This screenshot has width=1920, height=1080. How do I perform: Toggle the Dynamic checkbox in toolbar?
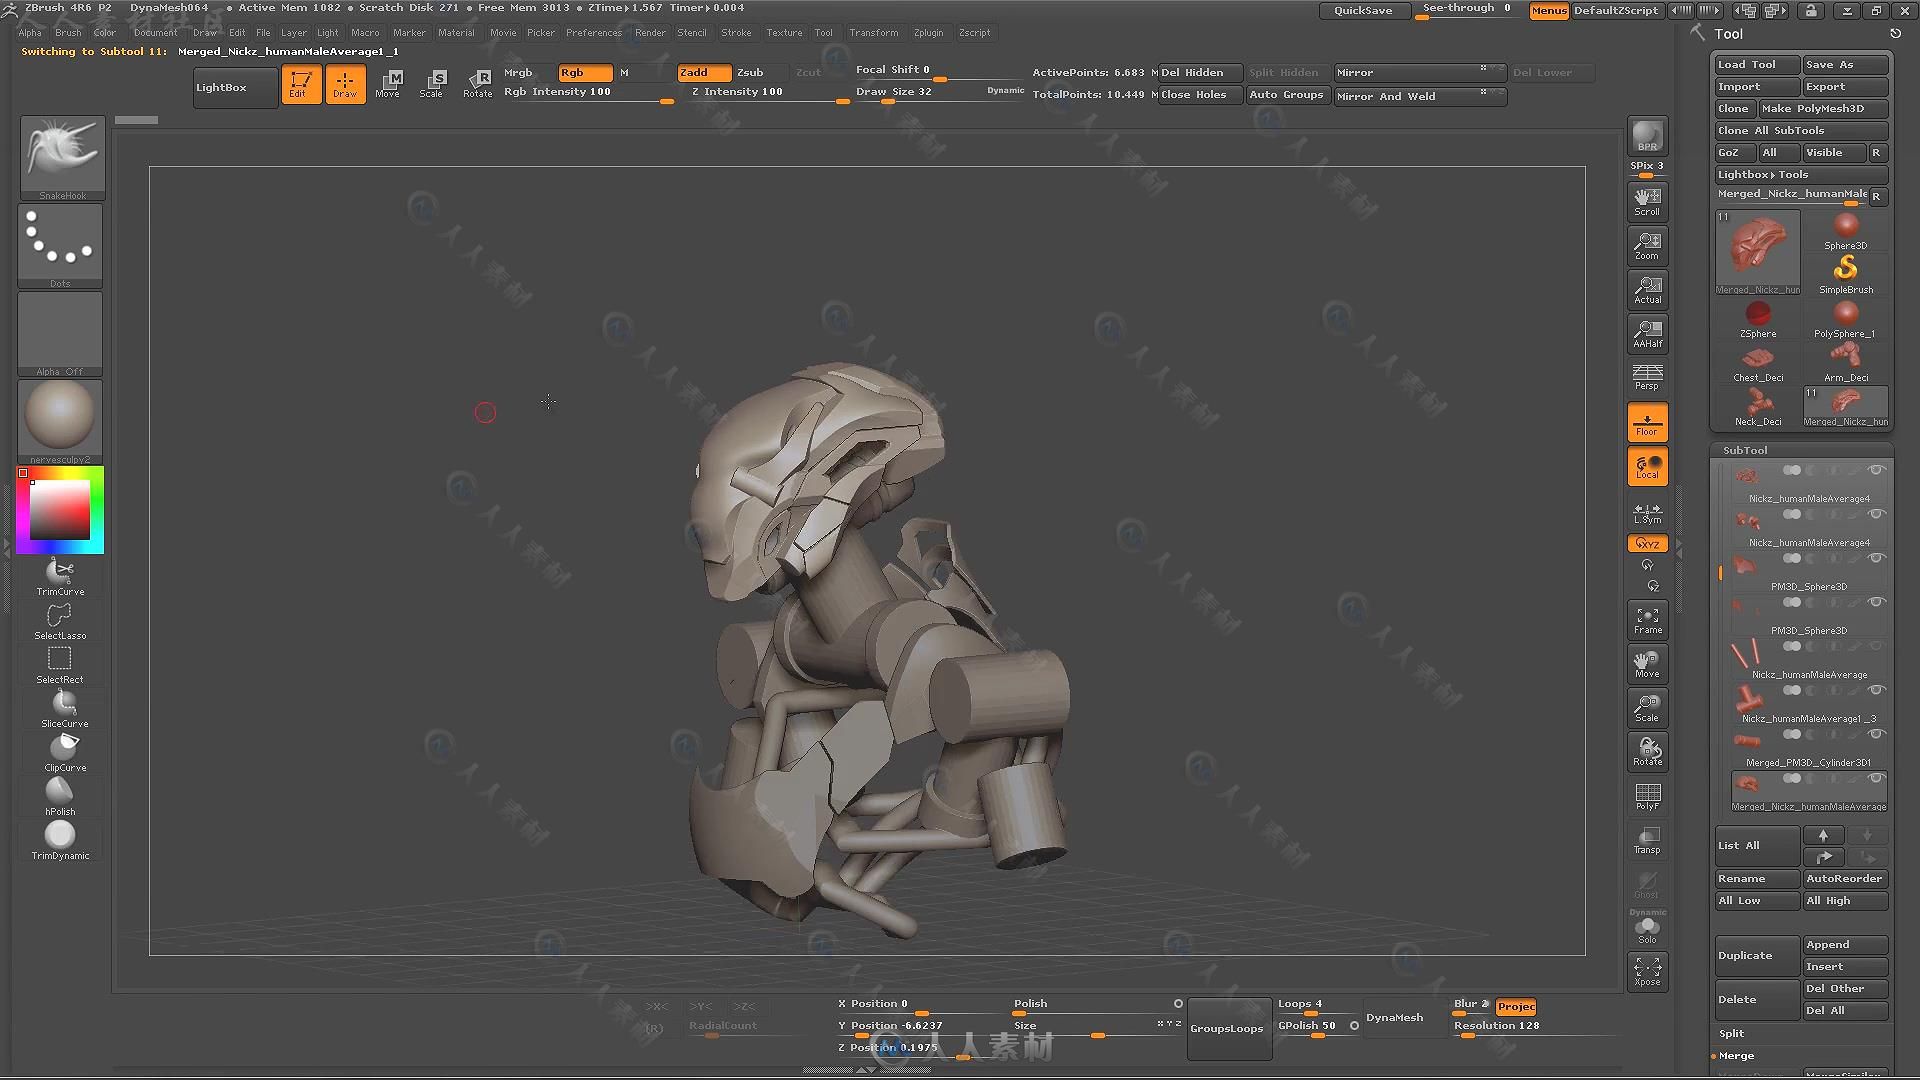pyautogui.click(x=1005, y=91)
